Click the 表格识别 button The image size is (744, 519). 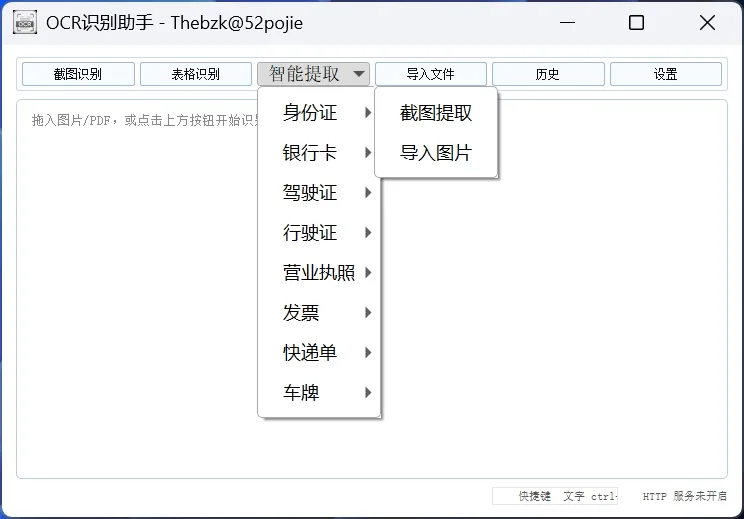196,74
